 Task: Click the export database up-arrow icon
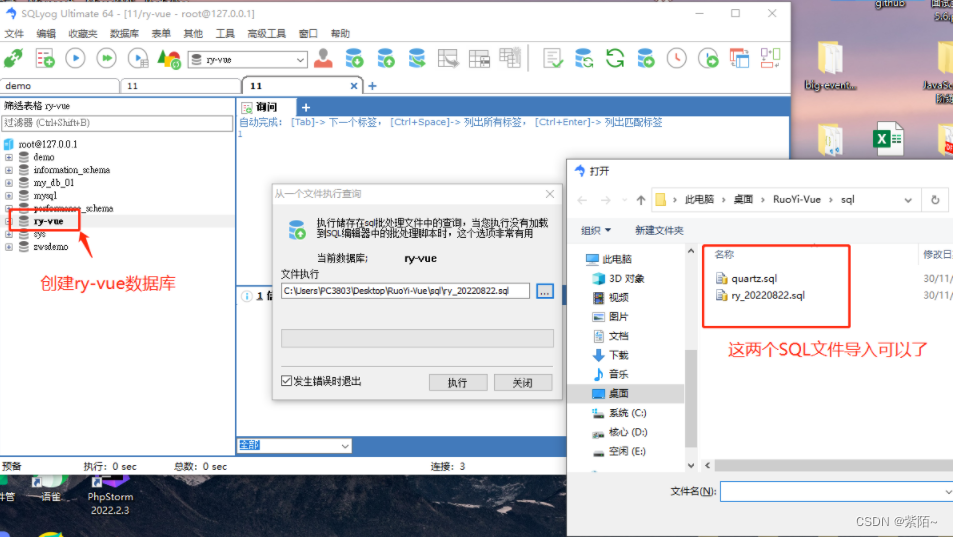point(386,58)
